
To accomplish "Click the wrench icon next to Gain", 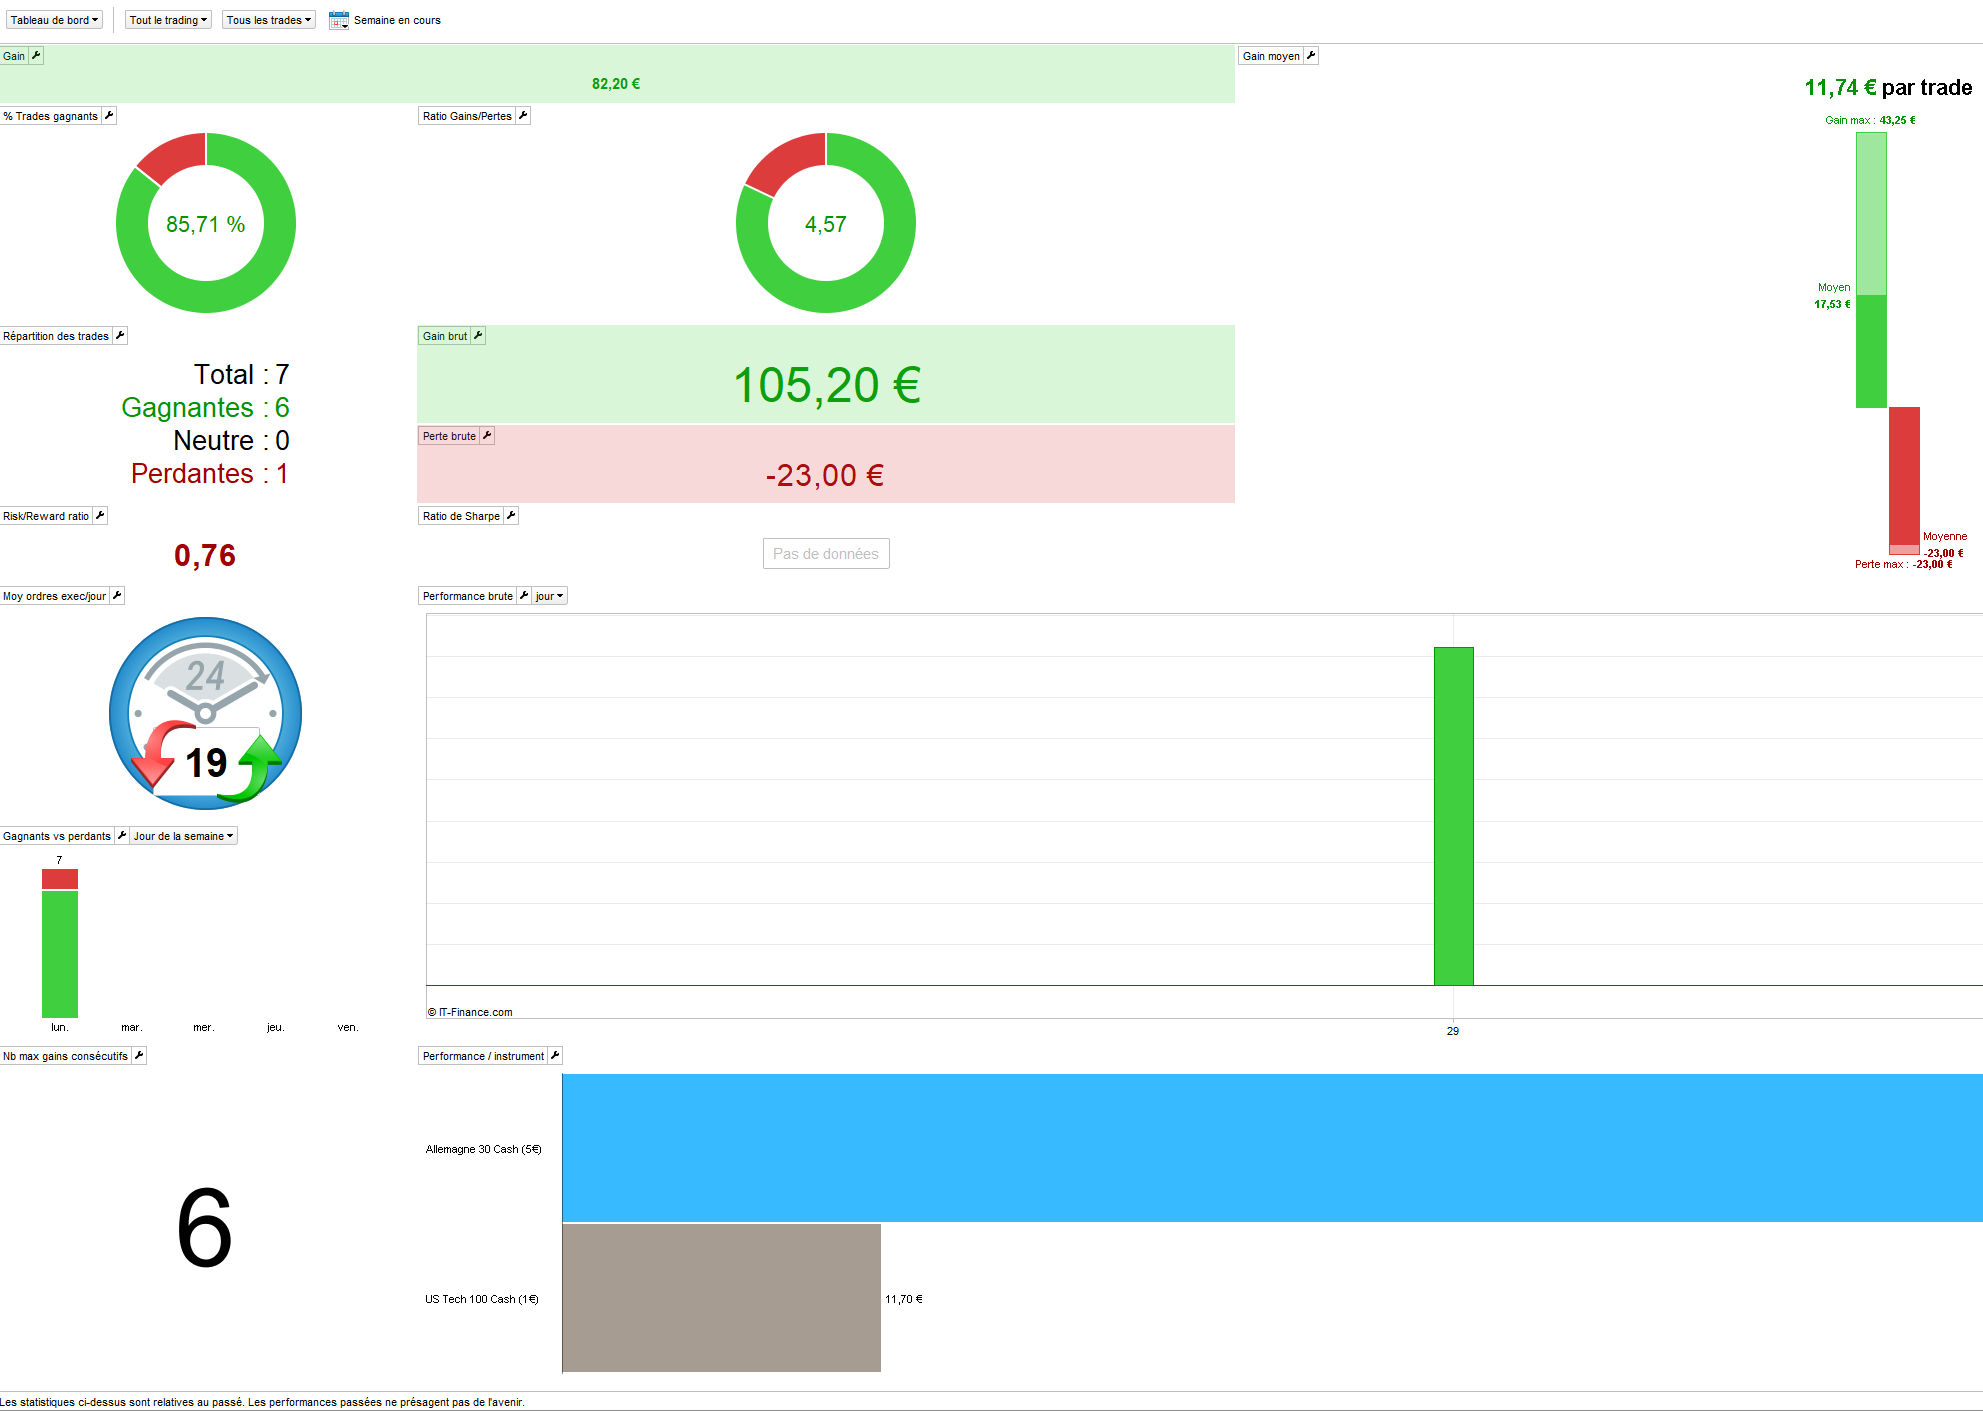I will (36, 56).
